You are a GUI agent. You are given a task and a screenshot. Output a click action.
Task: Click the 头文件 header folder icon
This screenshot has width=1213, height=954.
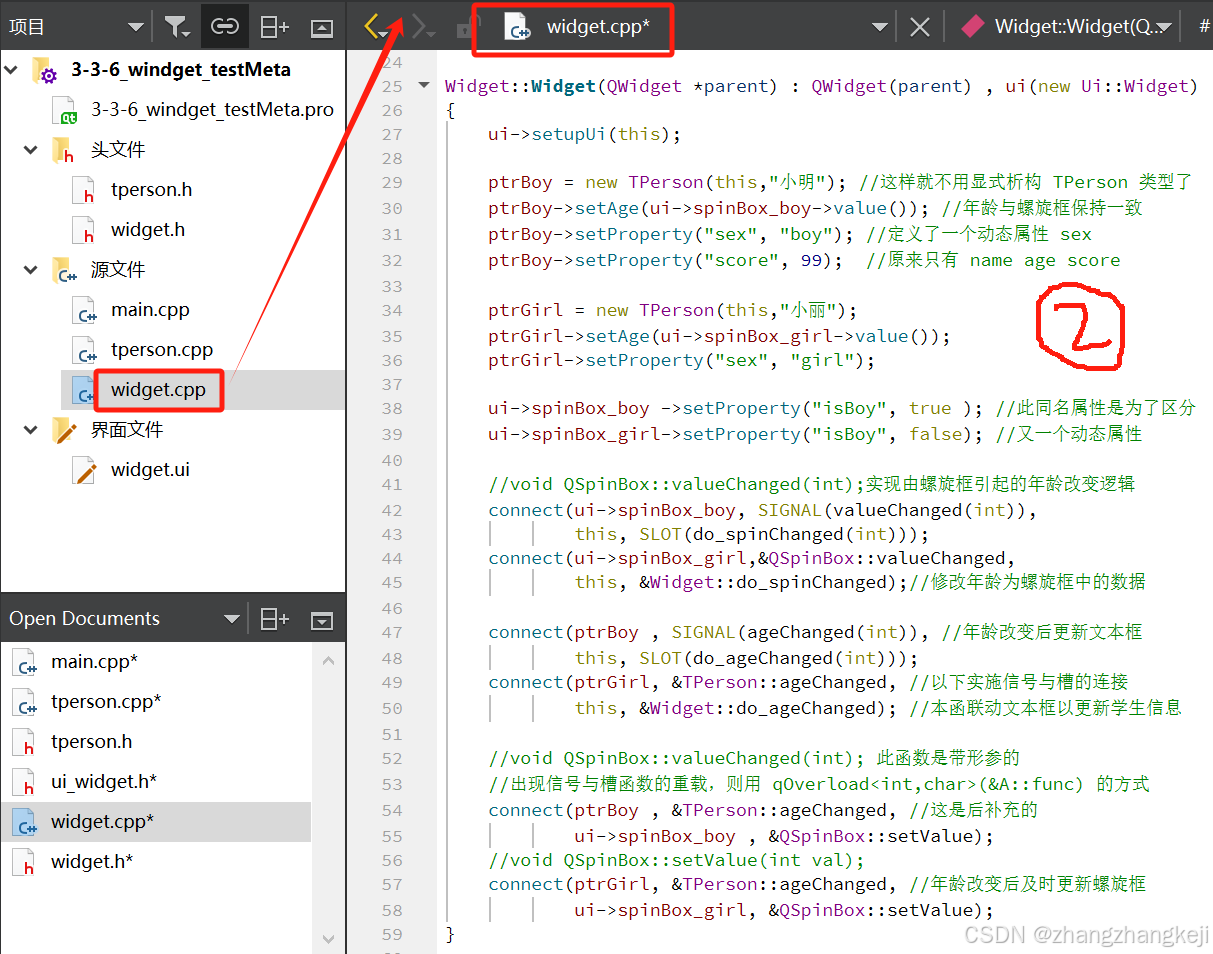click(64, 150)
